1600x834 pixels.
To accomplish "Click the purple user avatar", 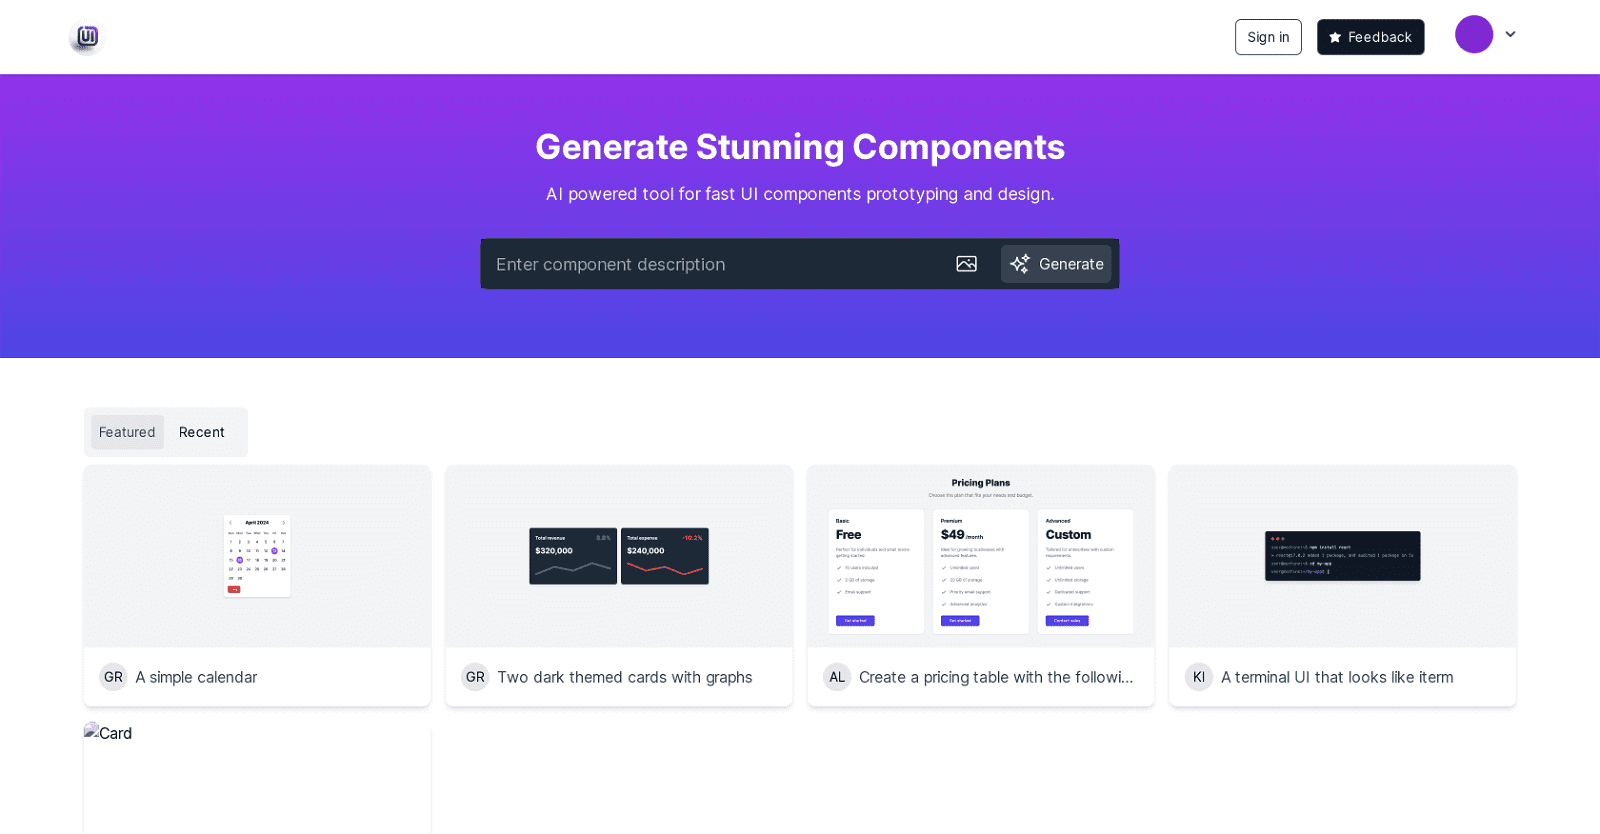I will pos(1473,35).
